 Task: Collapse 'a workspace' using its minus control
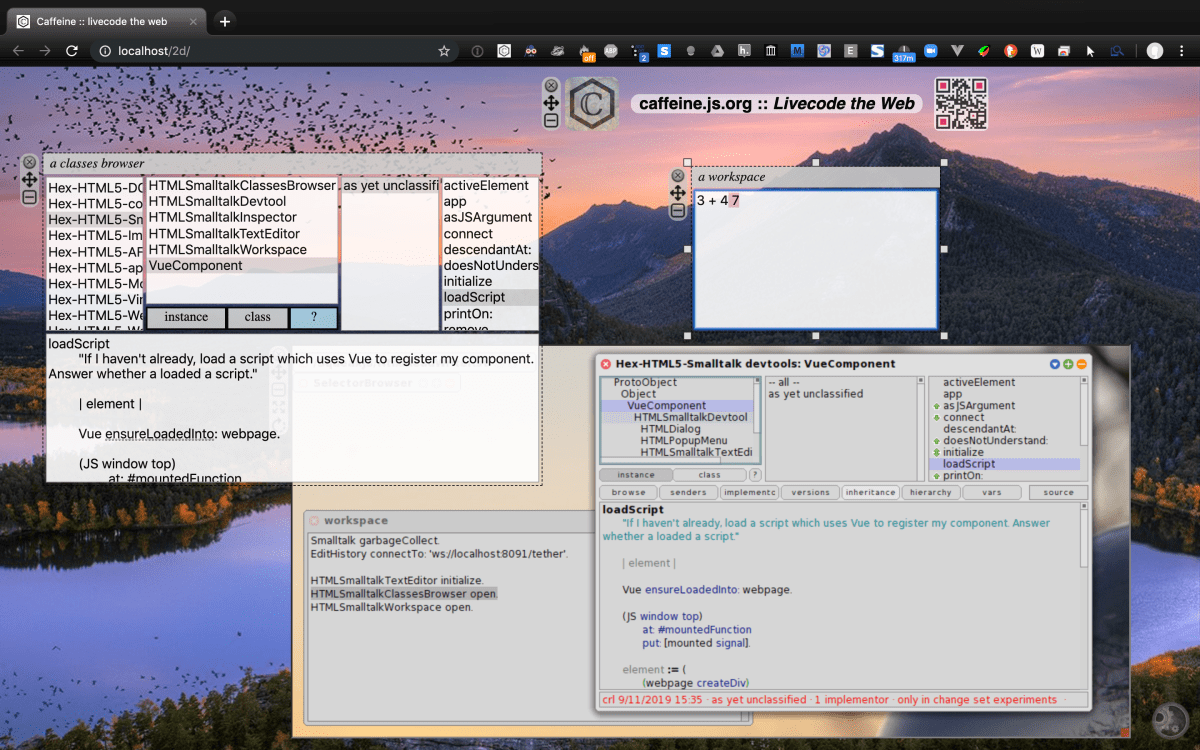coord(678,210)
